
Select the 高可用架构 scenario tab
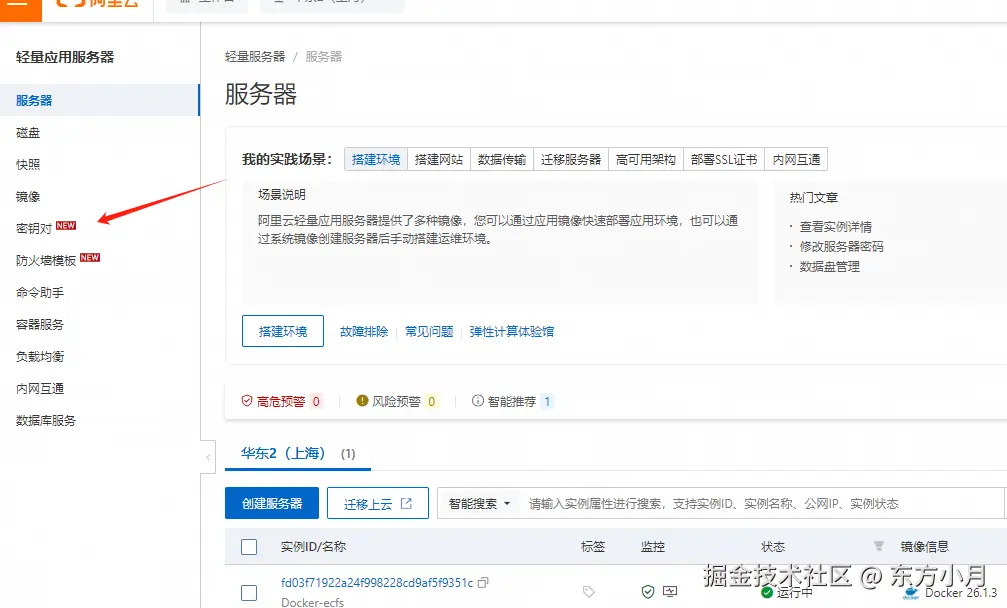[645, 159]
